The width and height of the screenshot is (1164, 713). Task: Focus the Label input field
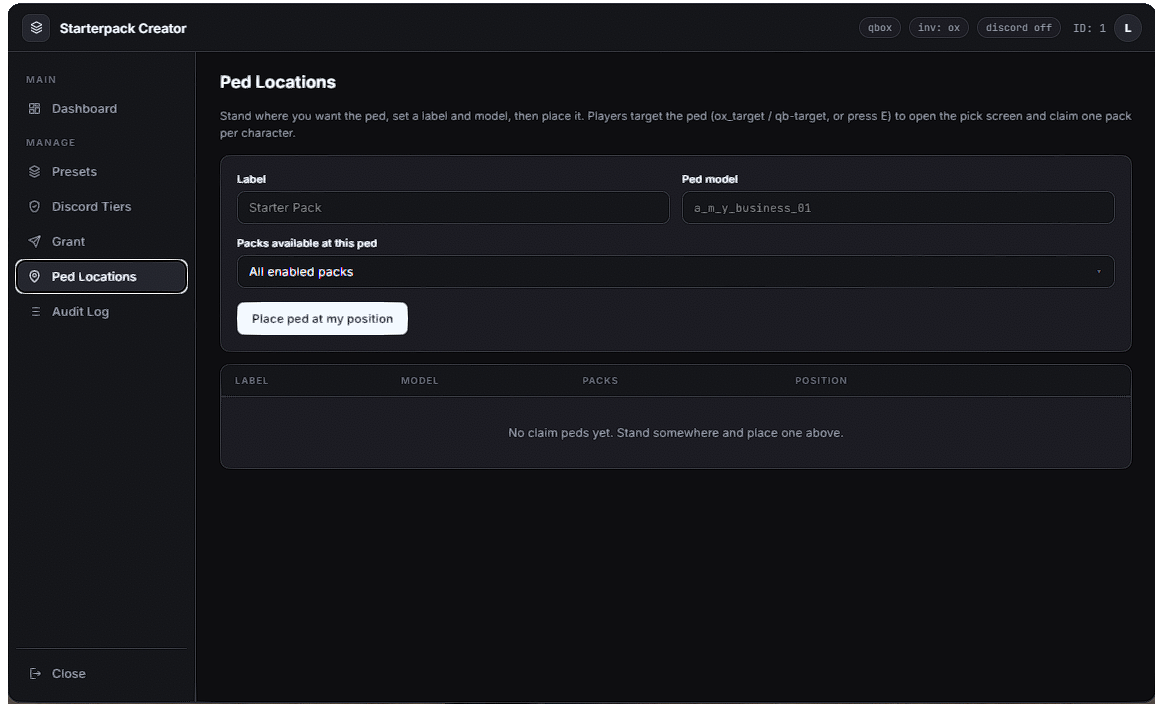[453, 208]
